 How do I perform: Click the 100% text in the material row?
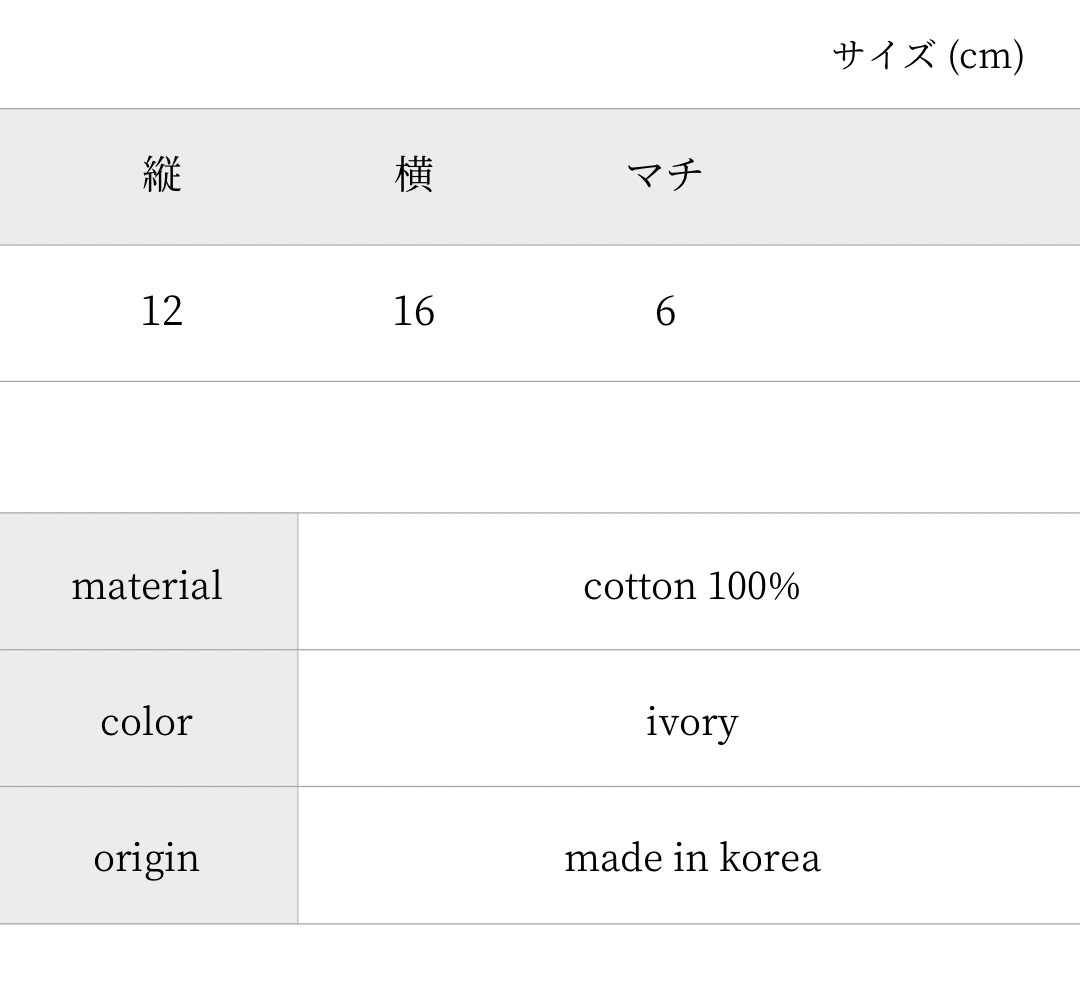754,586
